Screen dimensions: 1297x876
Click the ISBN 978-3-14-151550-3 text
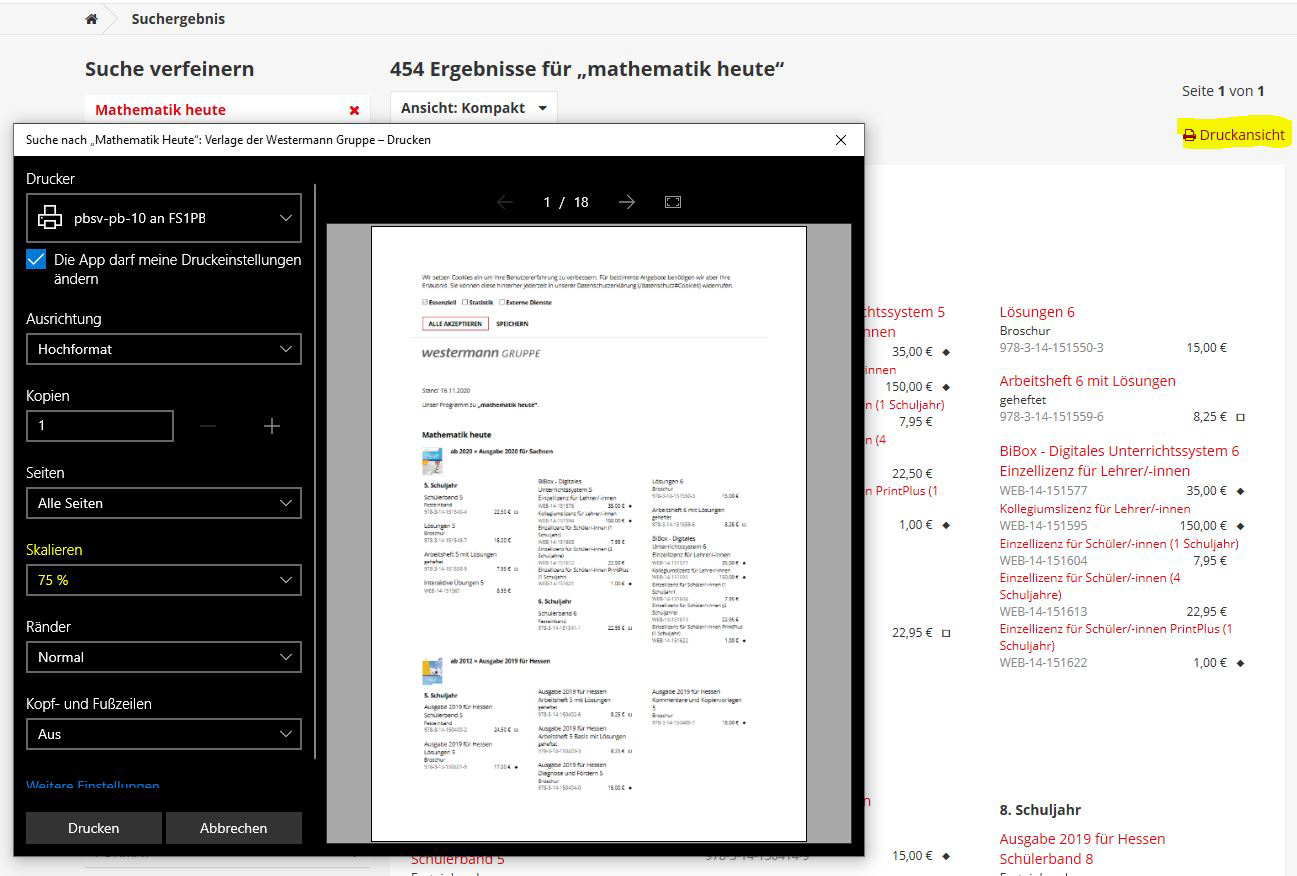[x=1052, y=347]
